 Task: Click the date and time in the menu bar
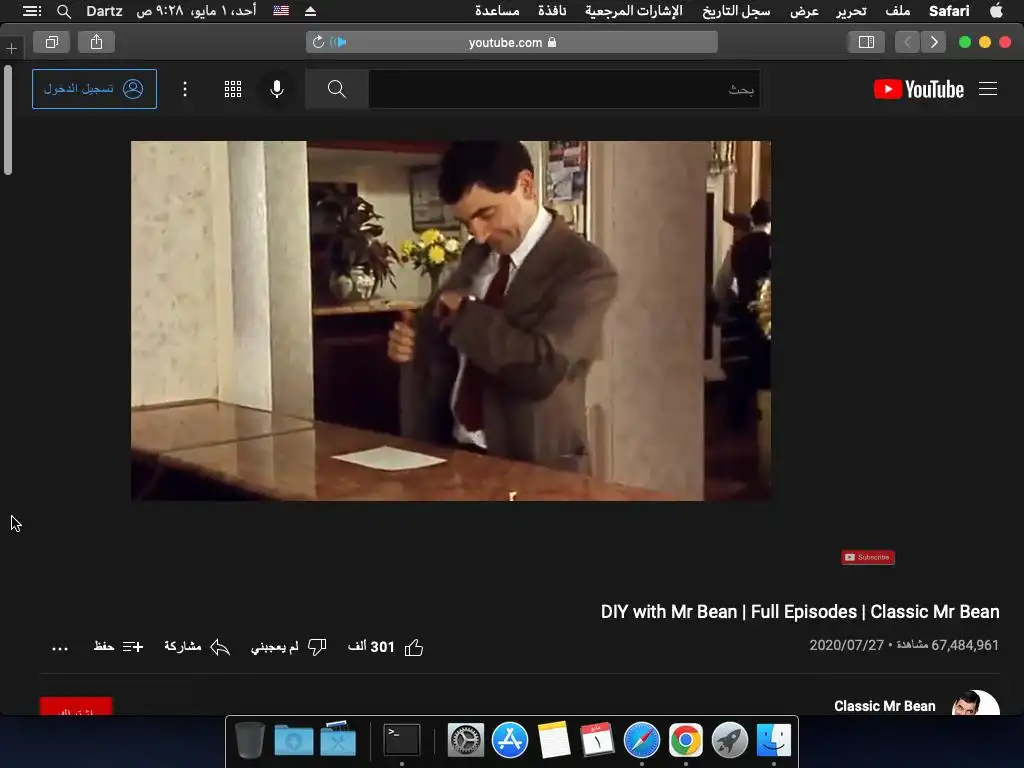pyautogui.click(x=196, y=10)
